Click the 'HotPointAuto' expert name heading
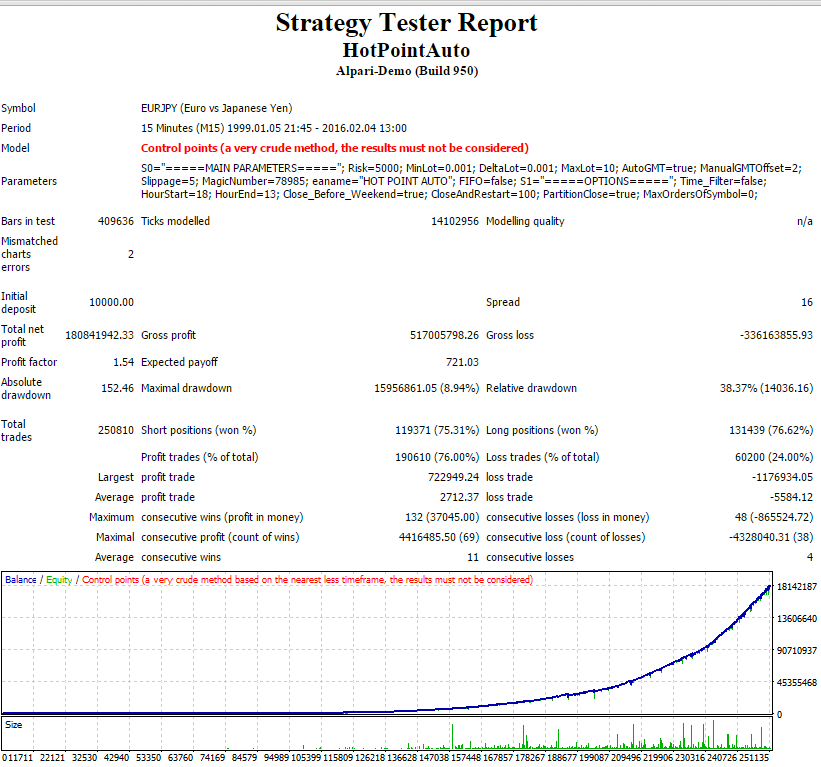The width and height of the screenshot is (821, 767). click(406, 50)
